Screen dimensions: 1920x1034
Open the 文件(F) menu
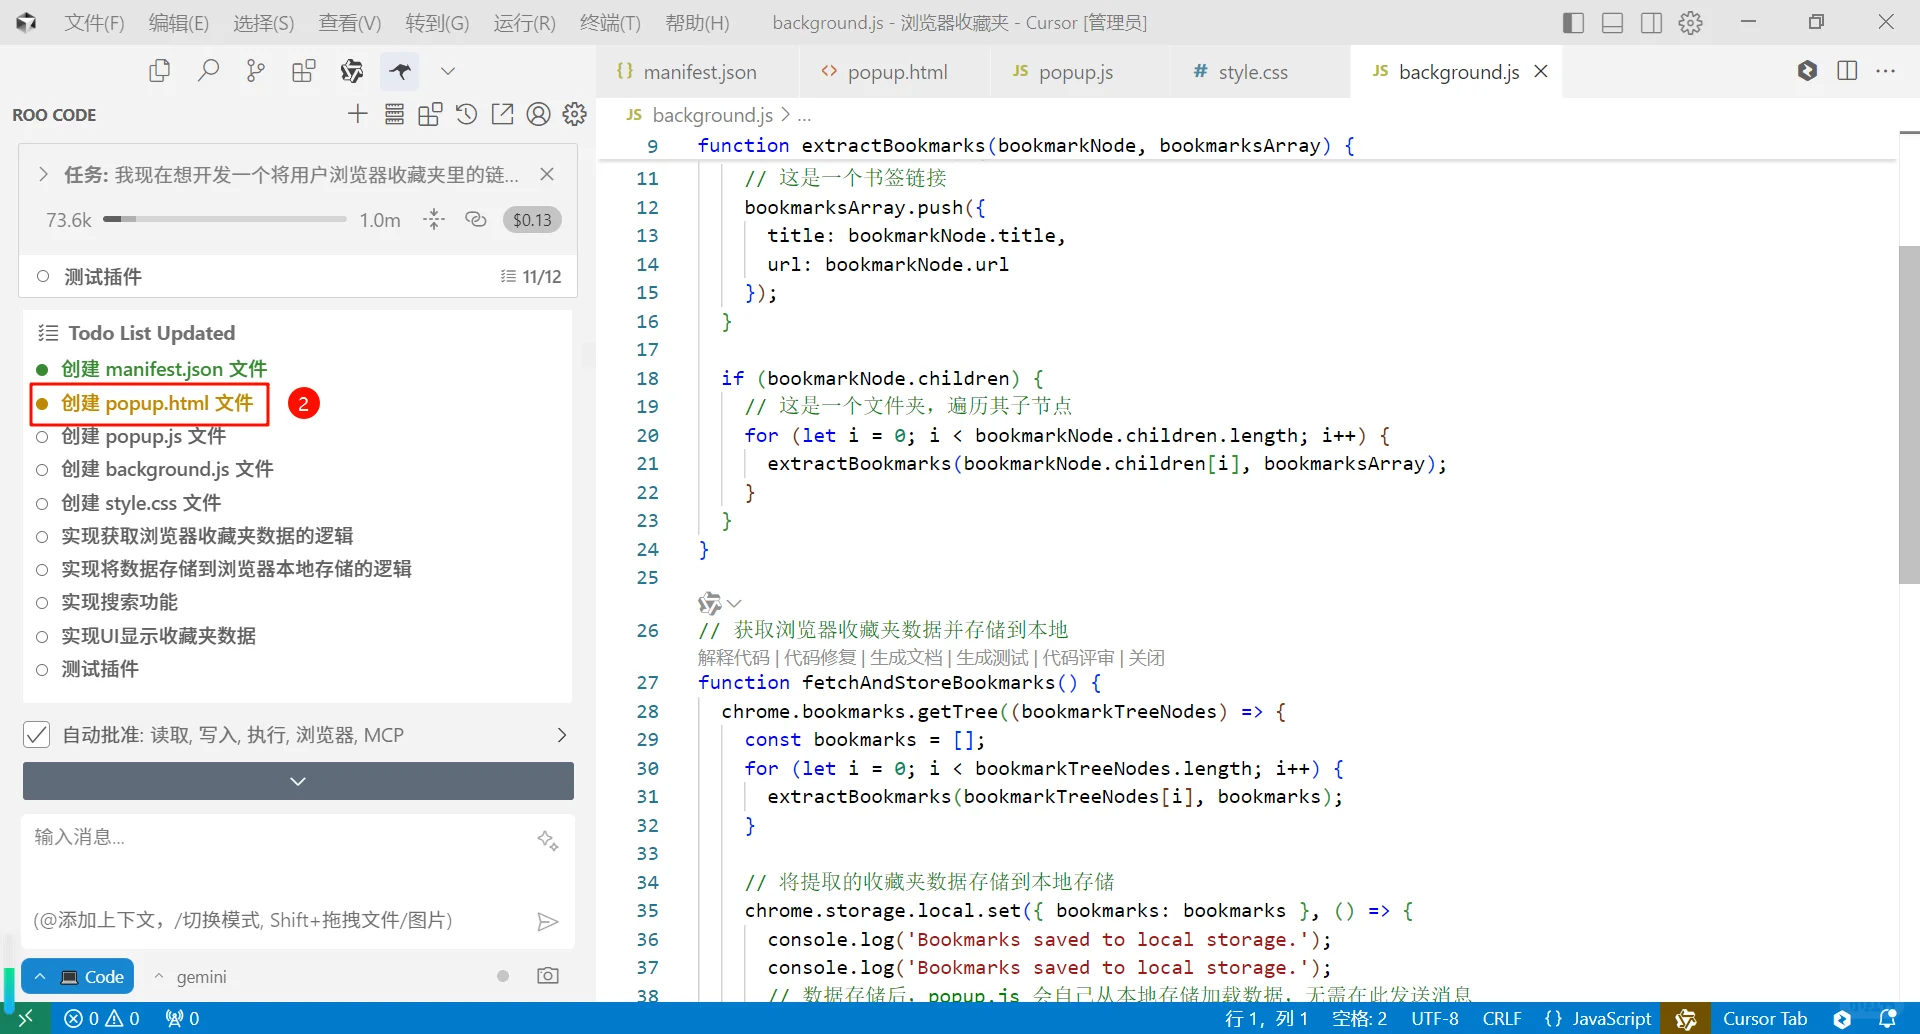tap(94, 22)
